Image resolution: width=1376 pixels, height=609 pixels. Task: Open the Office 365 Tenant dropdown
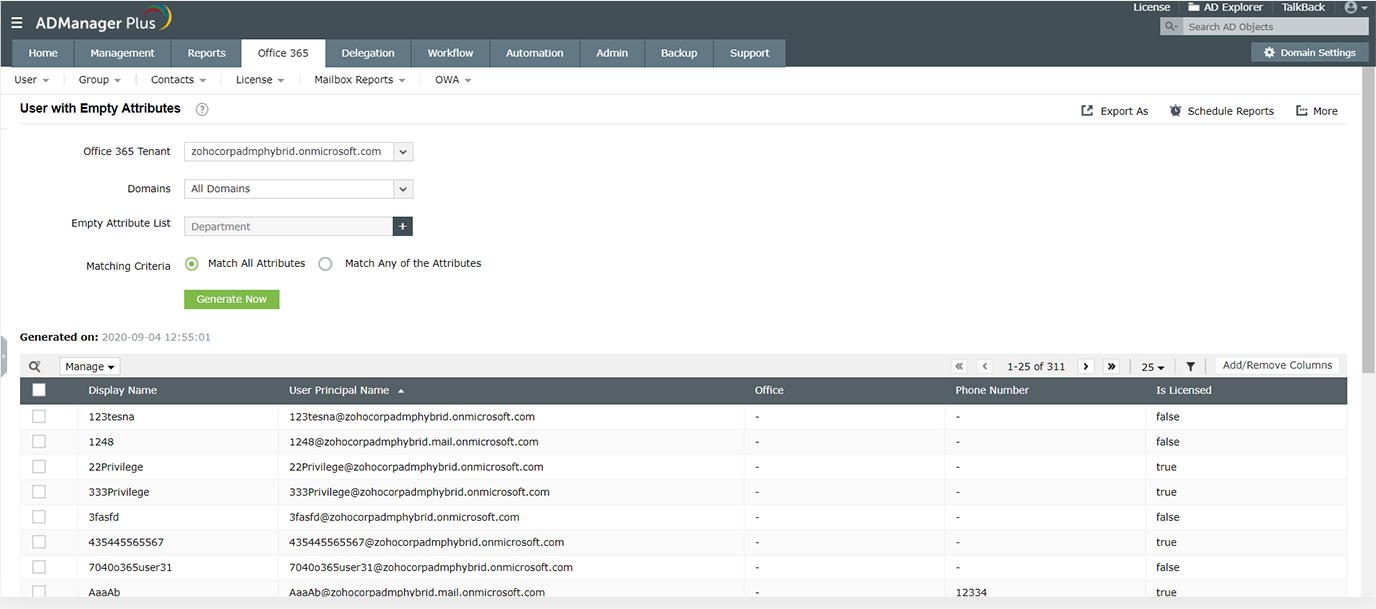[x=403, y=151]
